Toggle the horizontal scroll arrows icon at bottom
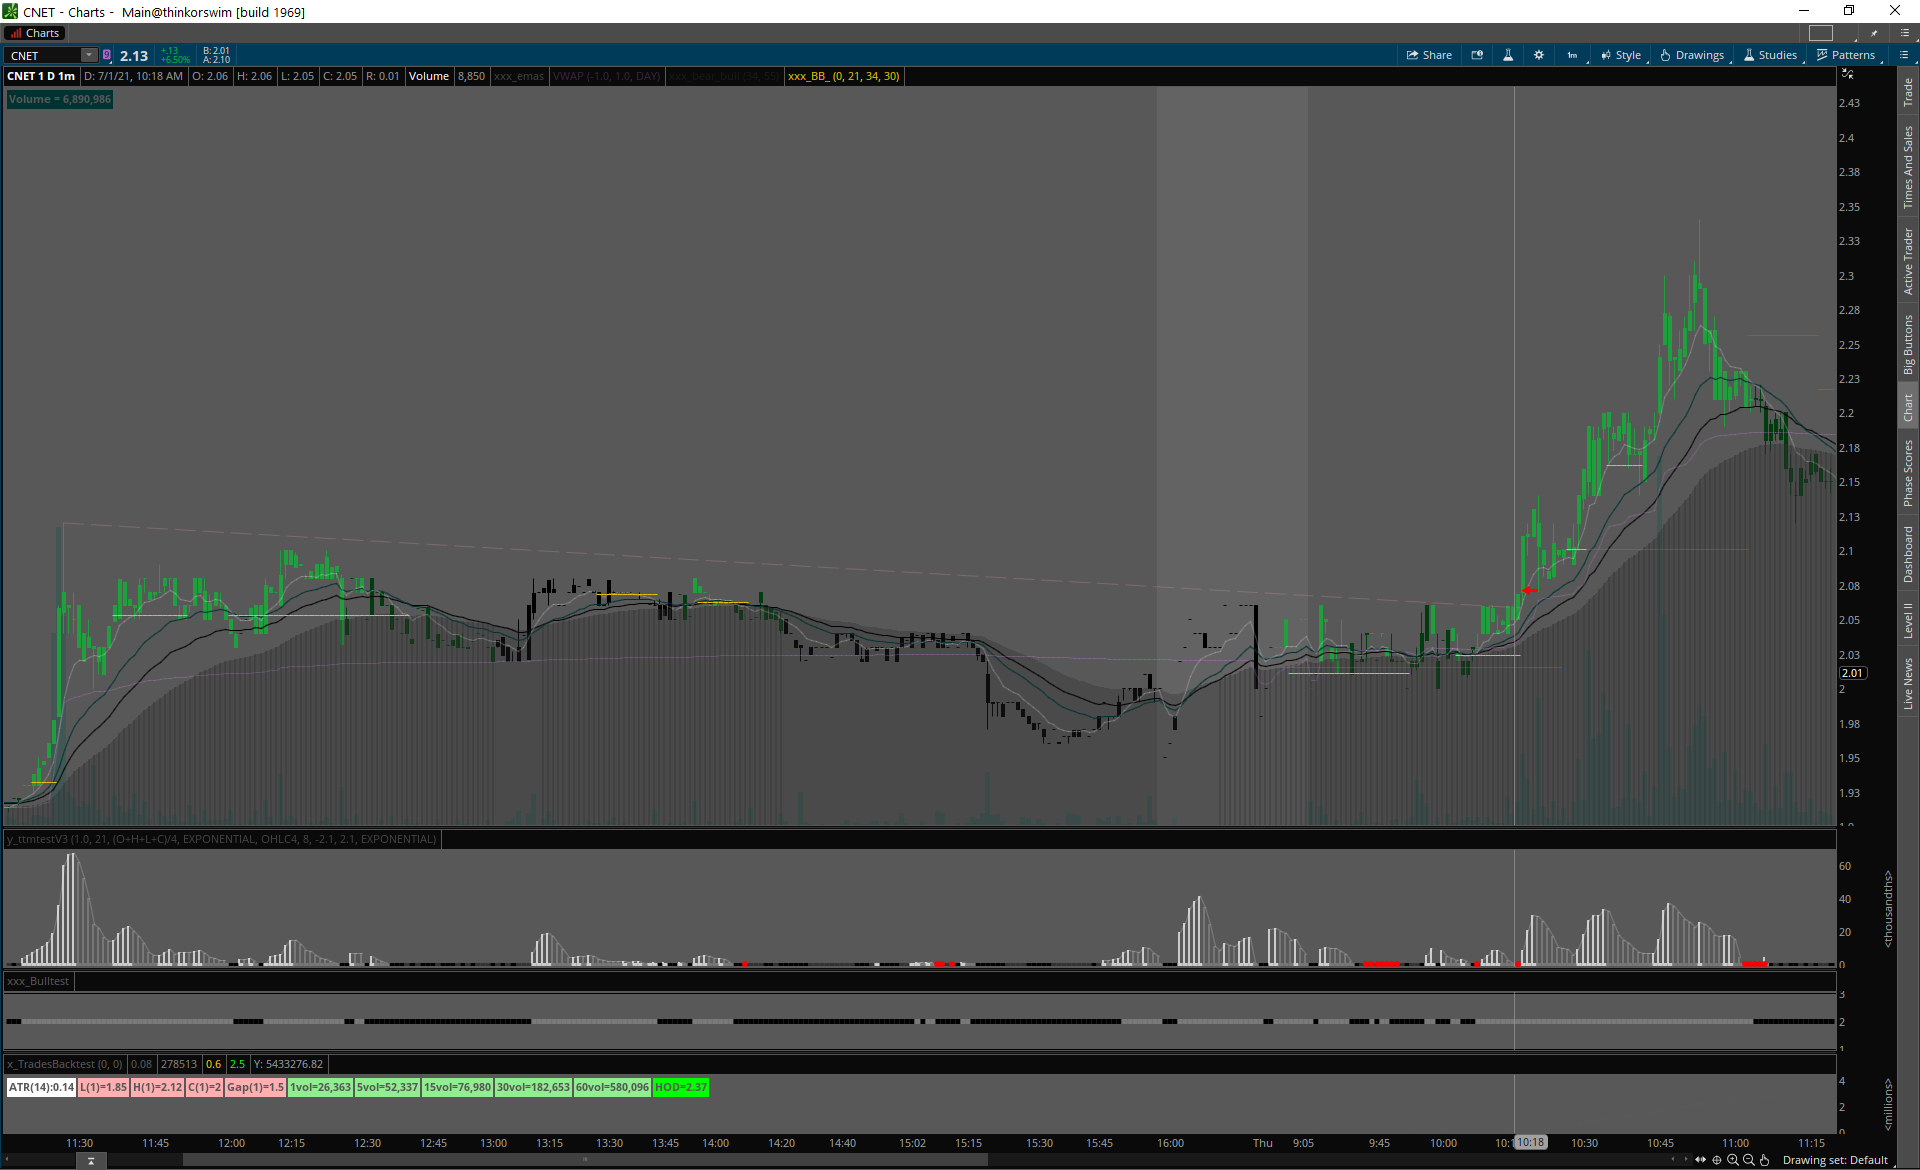 click(1701, 1160)
